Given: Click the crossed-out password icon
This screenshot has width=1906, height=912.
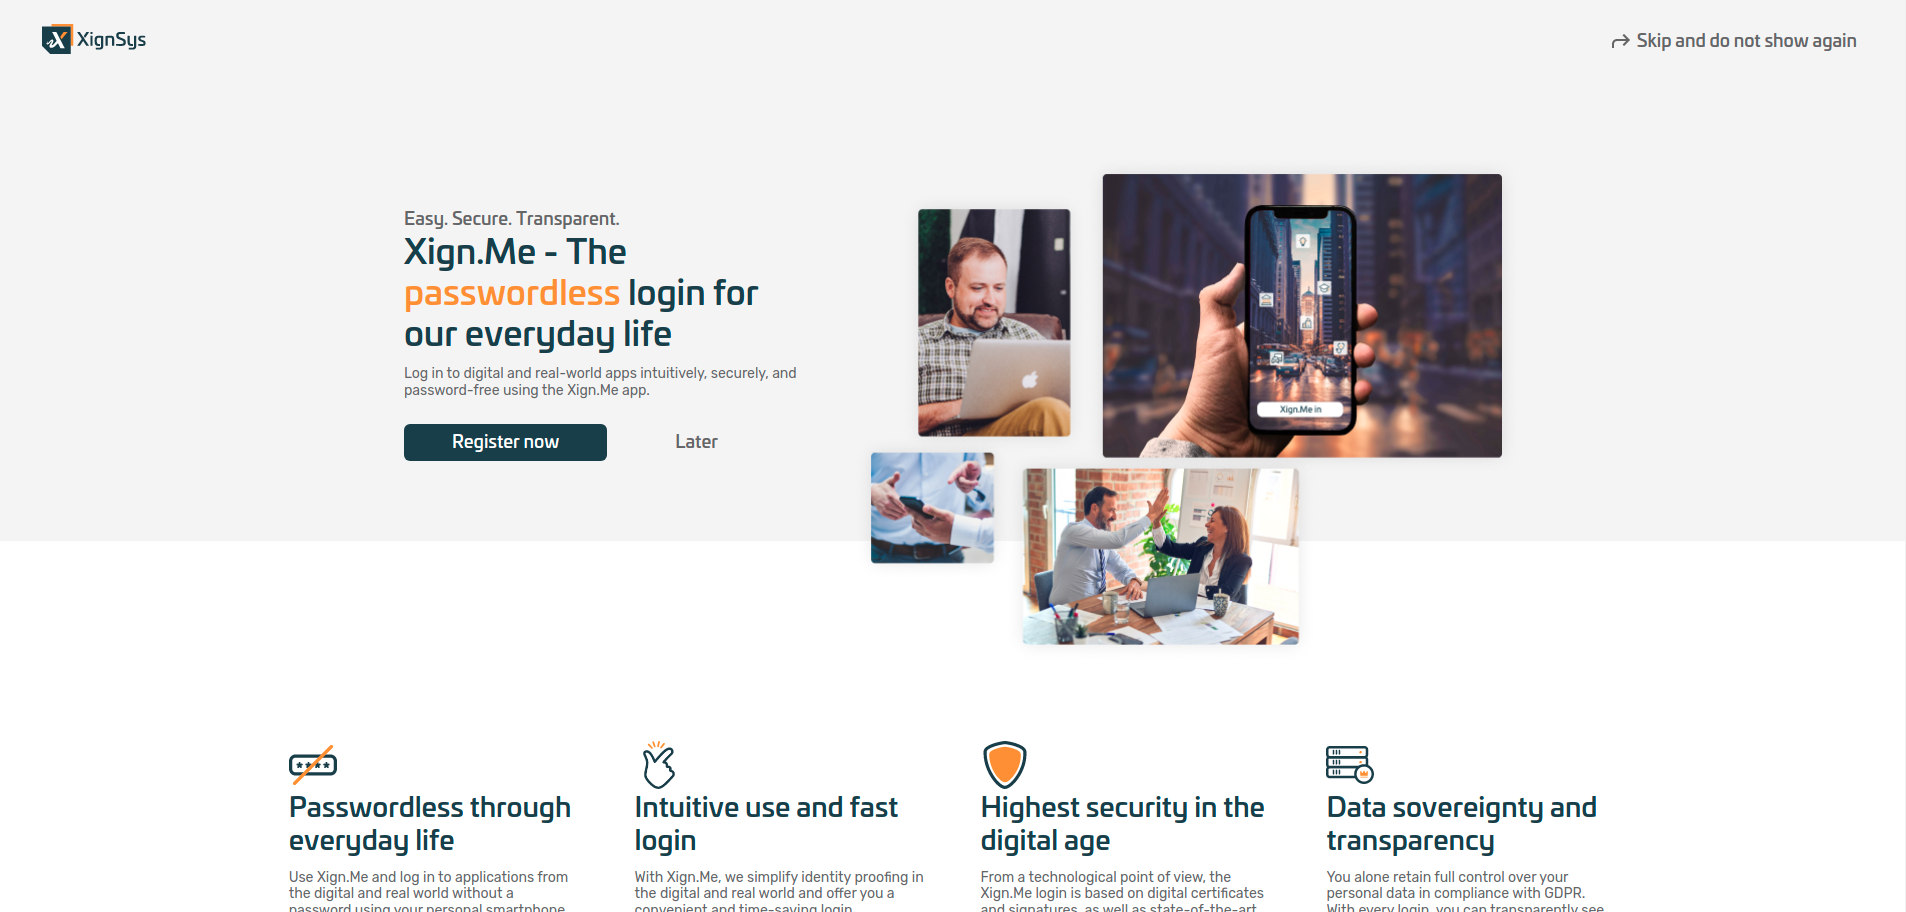Looking at the screenshot, I should (313, 765).
